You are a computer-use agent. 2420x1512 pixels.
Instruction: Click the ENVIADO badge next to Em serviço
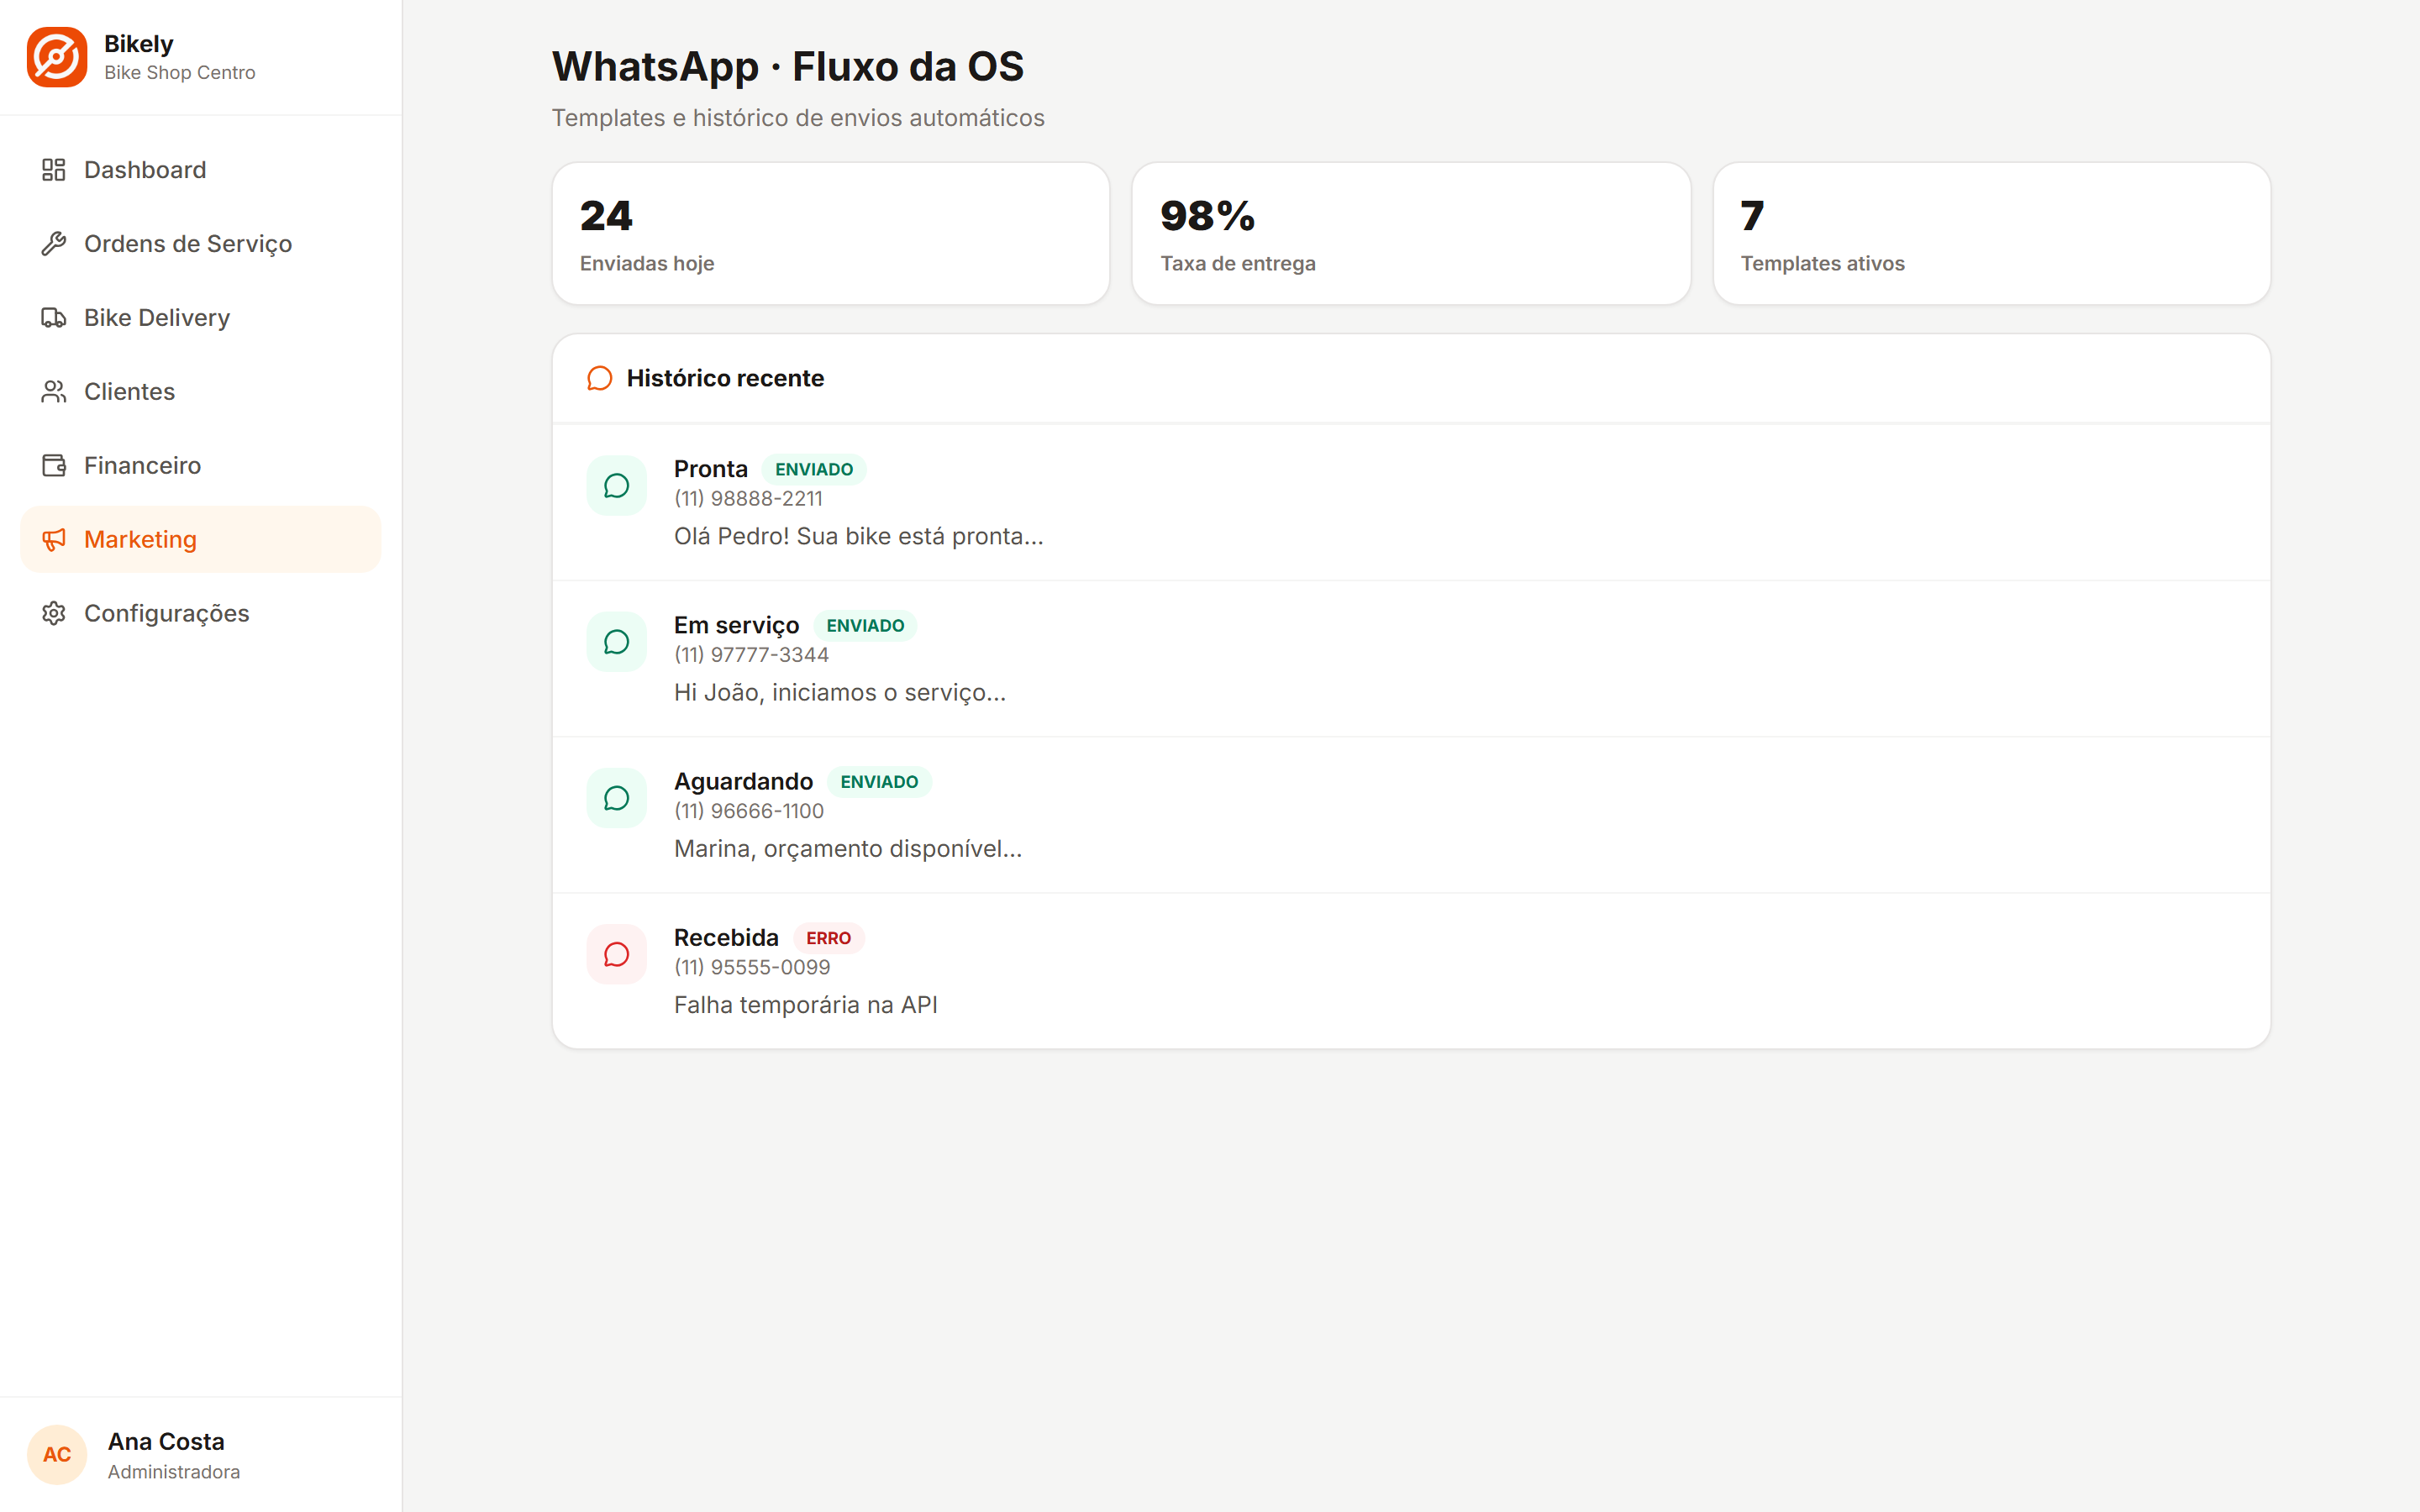(x=865, y=625)
